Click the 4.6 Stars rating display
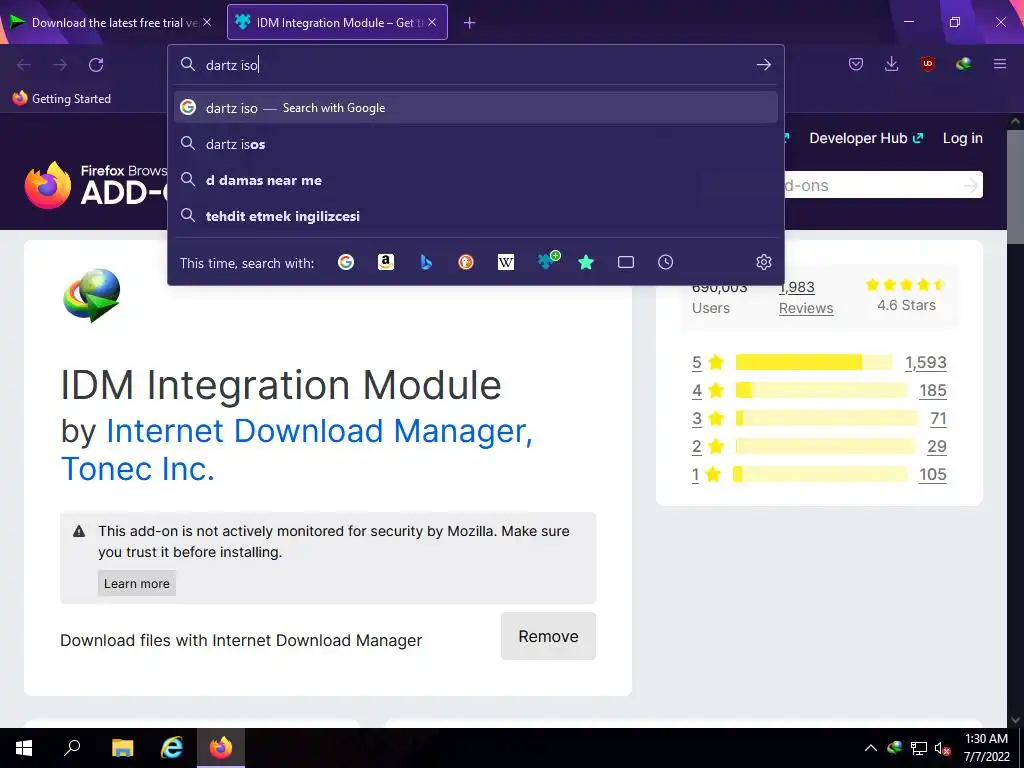Screen dimensions: 1024x768 coord(906,295)
